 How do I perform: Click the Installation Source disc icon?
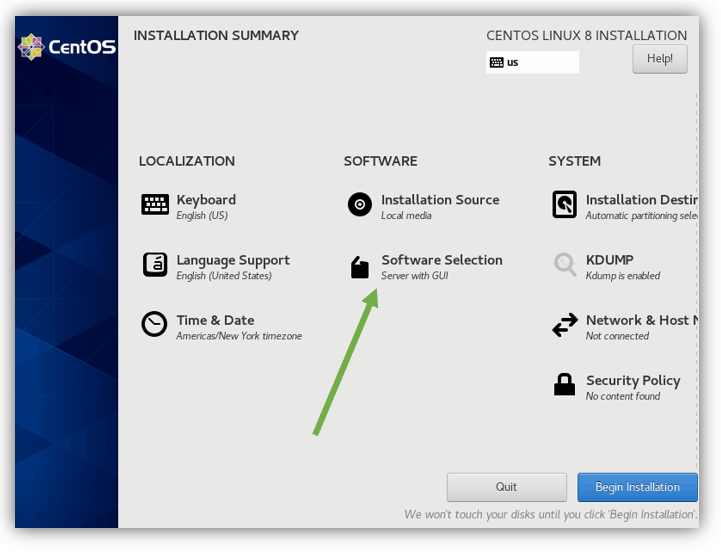pos(360,205)
